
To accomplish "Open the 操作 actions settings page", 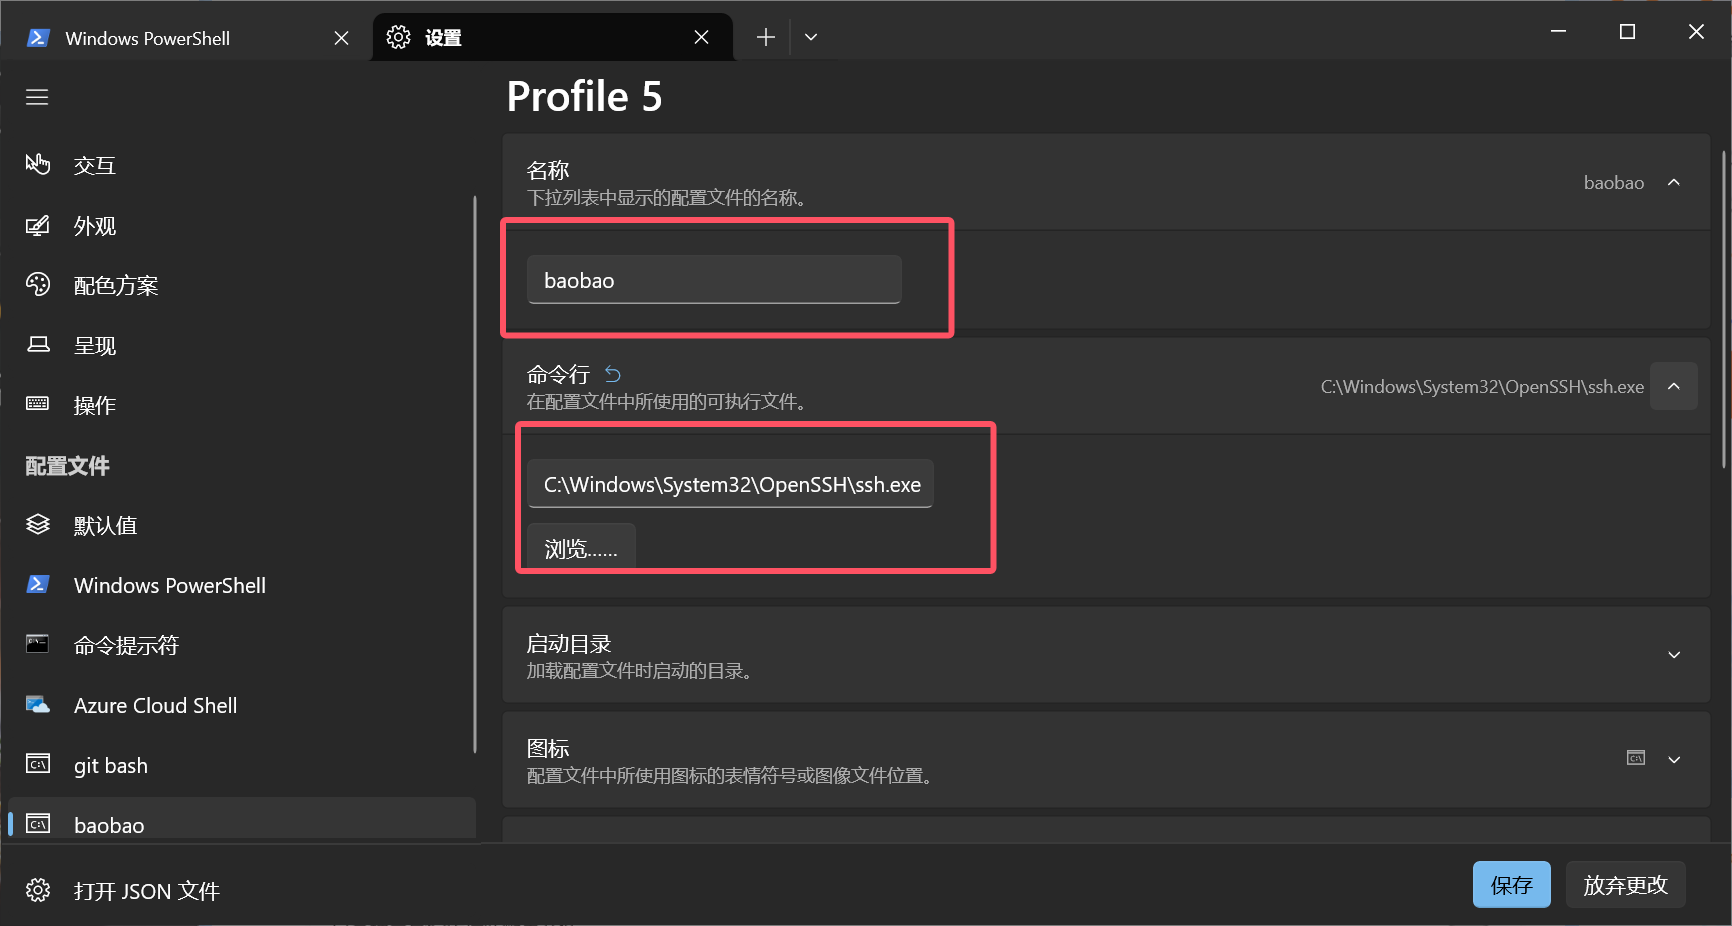I will click(94, 406).
